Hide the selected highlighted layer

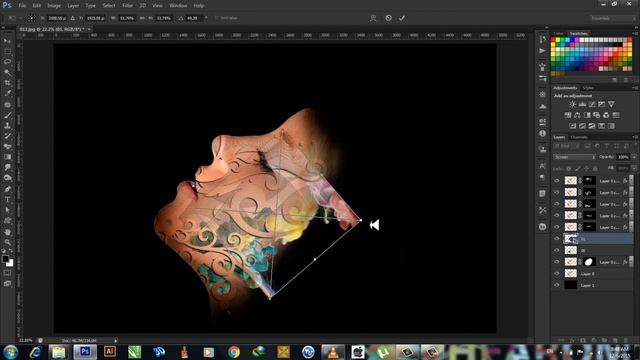click(x=557, y=239)
